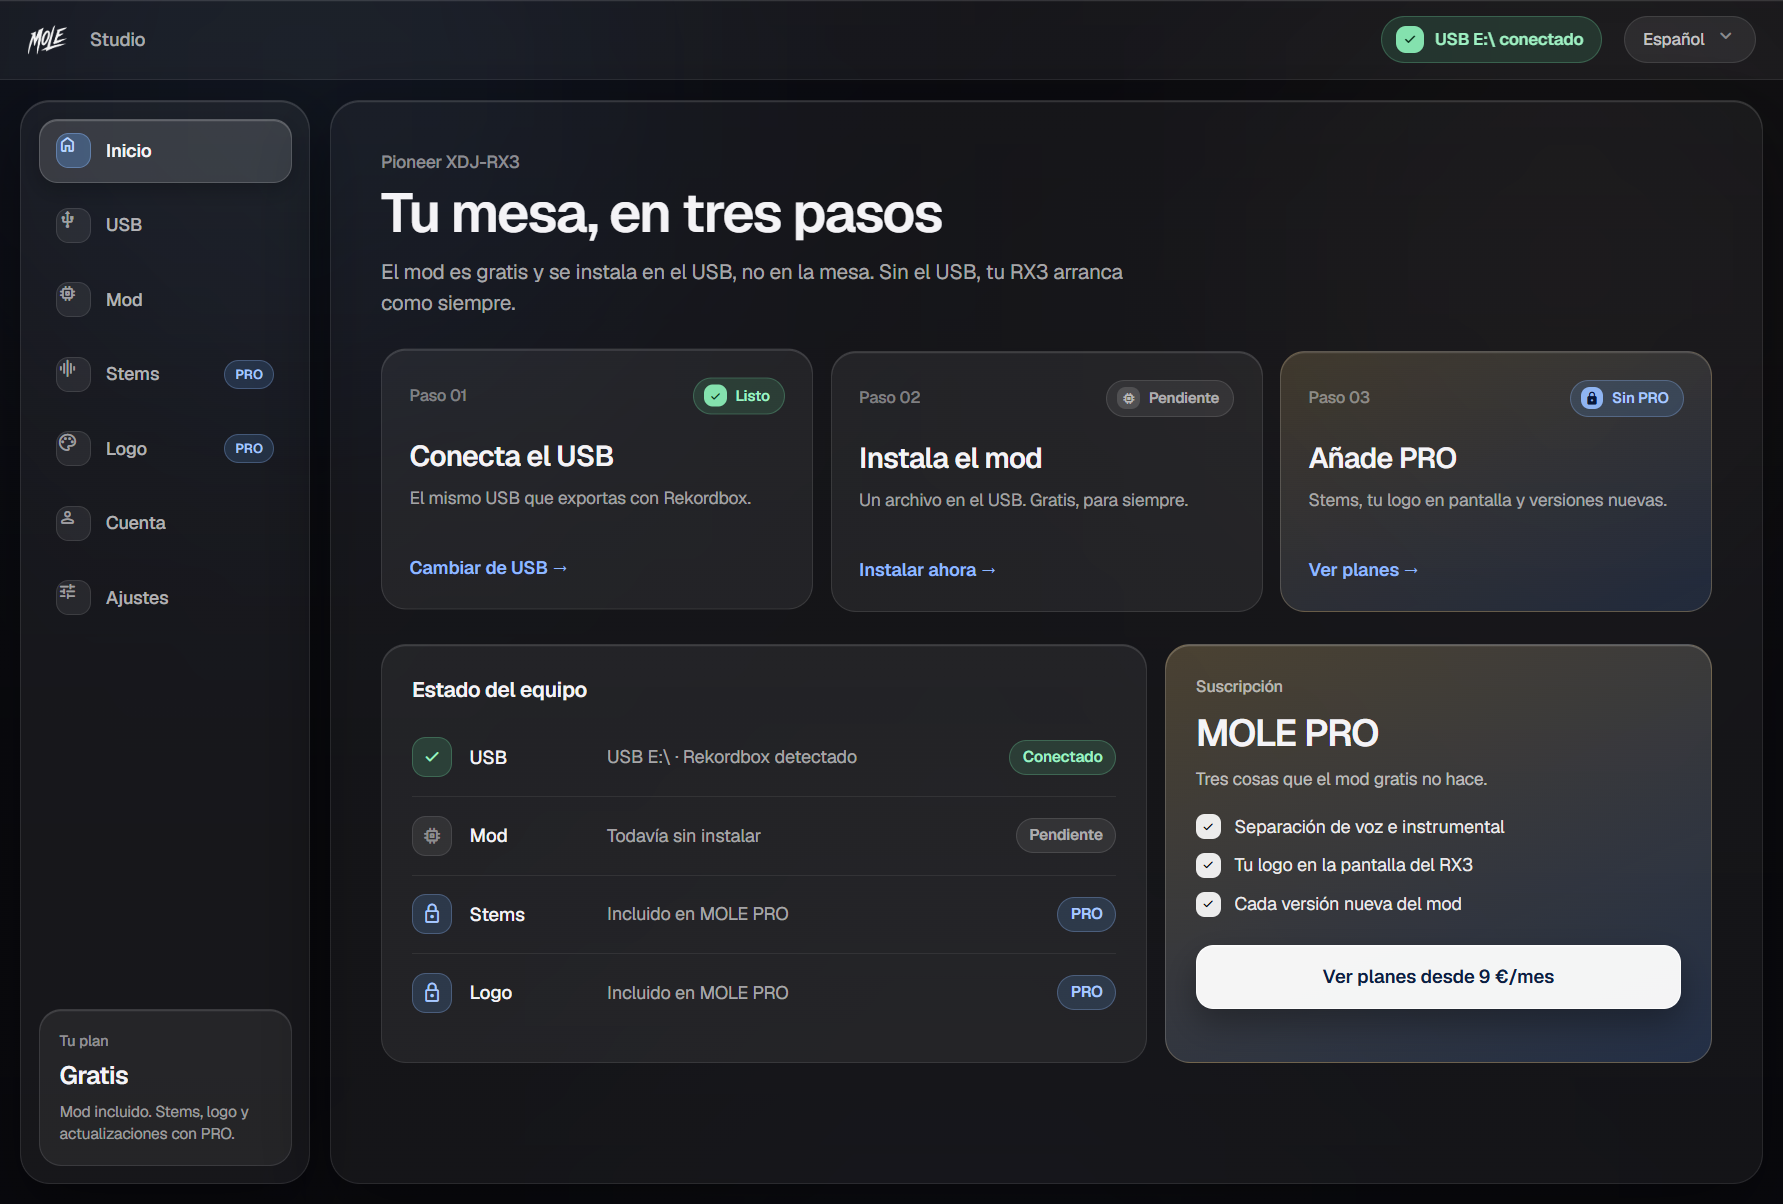Image resolution: width=1783 pixels, height=1204 pixels.
Task: Open the Stems section in sidebar
Action: tap(165, 374)
